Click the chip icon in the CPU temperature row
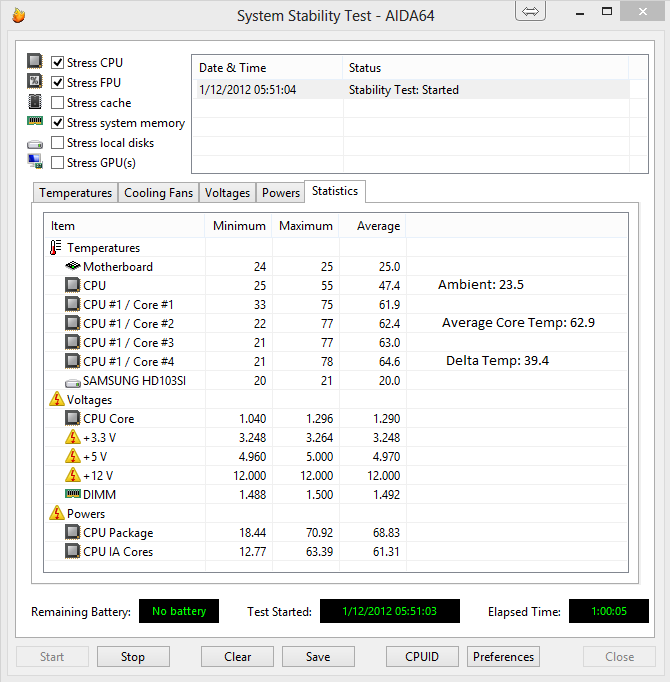Image resolution: width=670 pixels, height=682 pixels. pyautogui.click(x=73, y=285)
